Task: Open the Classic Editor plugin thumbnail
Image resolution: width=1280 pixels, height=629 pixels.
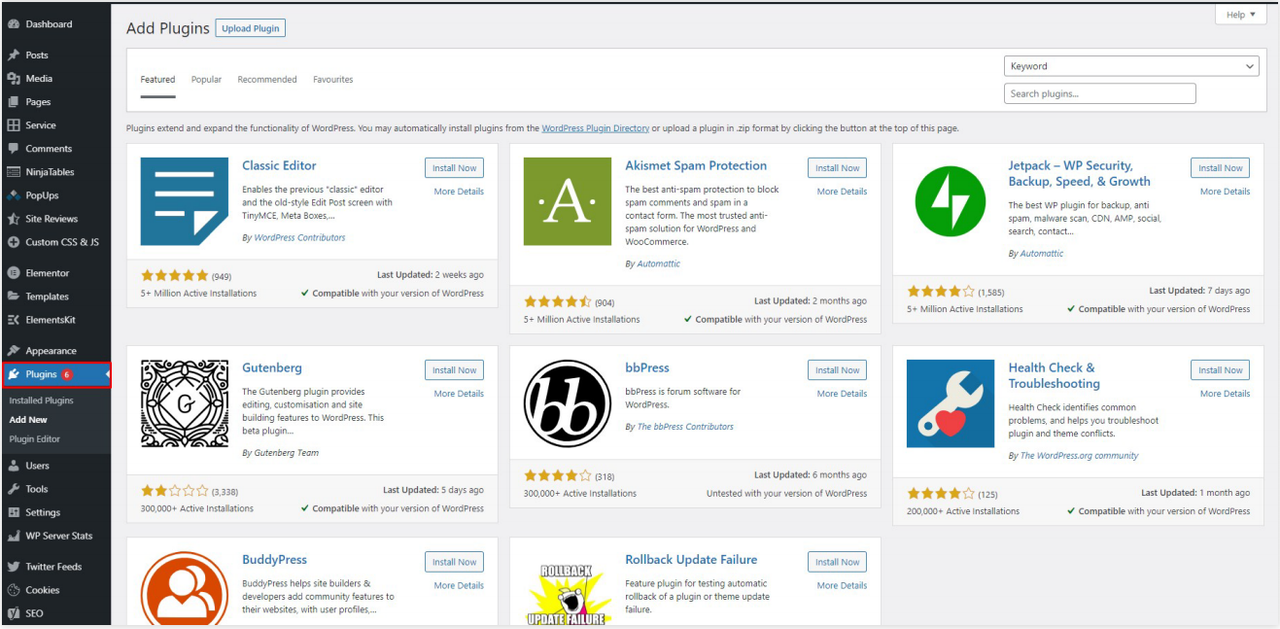Action: pyautogui.click(x=184, y=201)
